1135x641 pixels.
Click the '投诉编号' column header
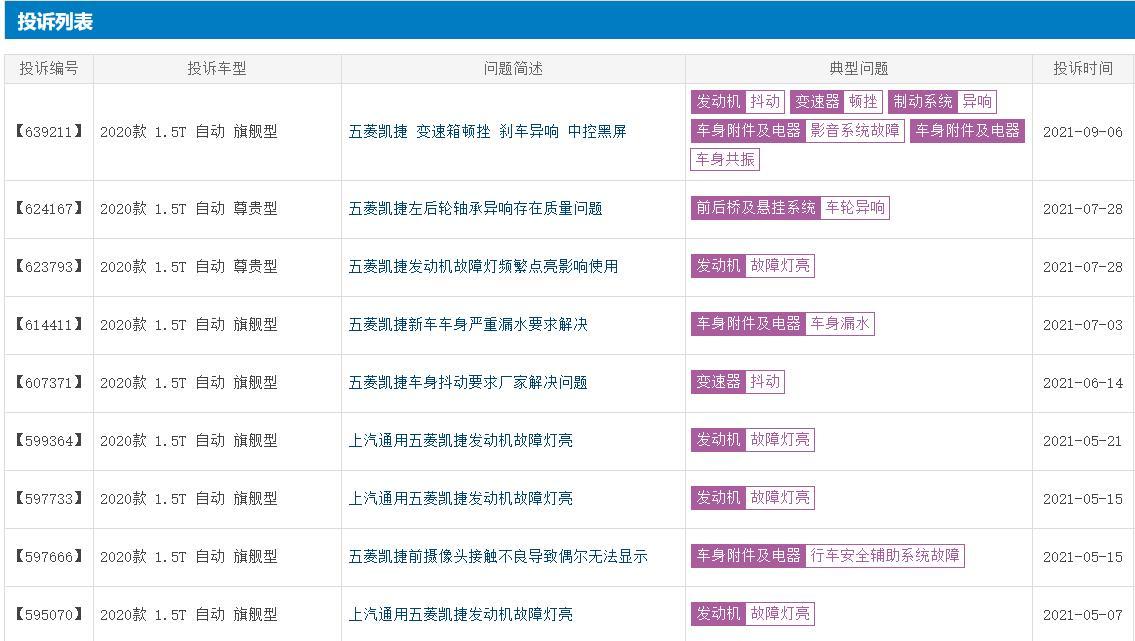click(48, 69)
